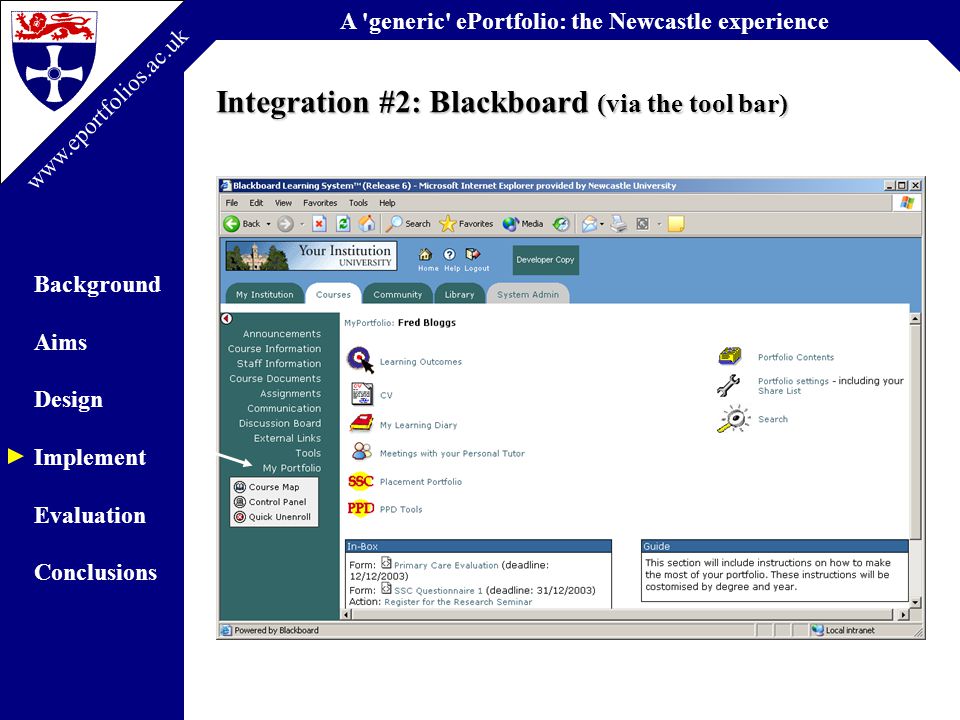This screenshot has height=720, width=960.
Task: Open the Favorites menu
Action: tap(320, 203)
